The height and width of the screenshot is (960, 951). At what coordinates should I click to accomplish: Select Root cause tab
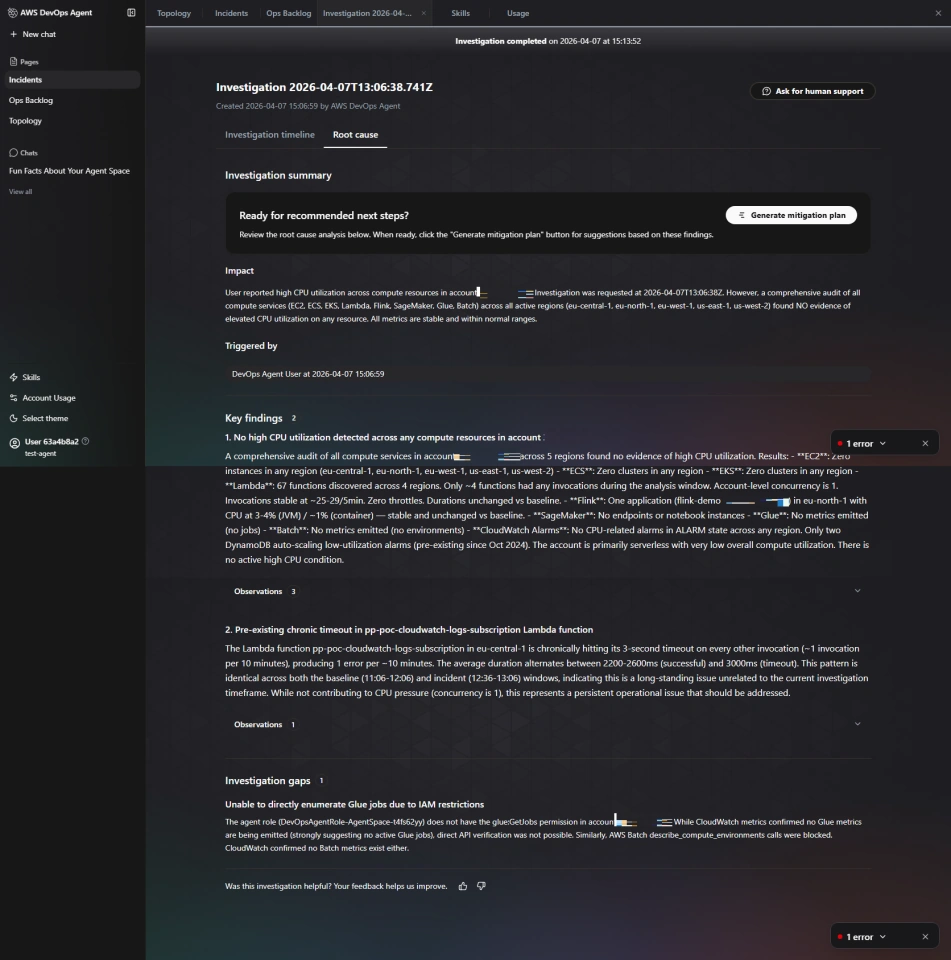pyautogui.click(x=355, y=135)
